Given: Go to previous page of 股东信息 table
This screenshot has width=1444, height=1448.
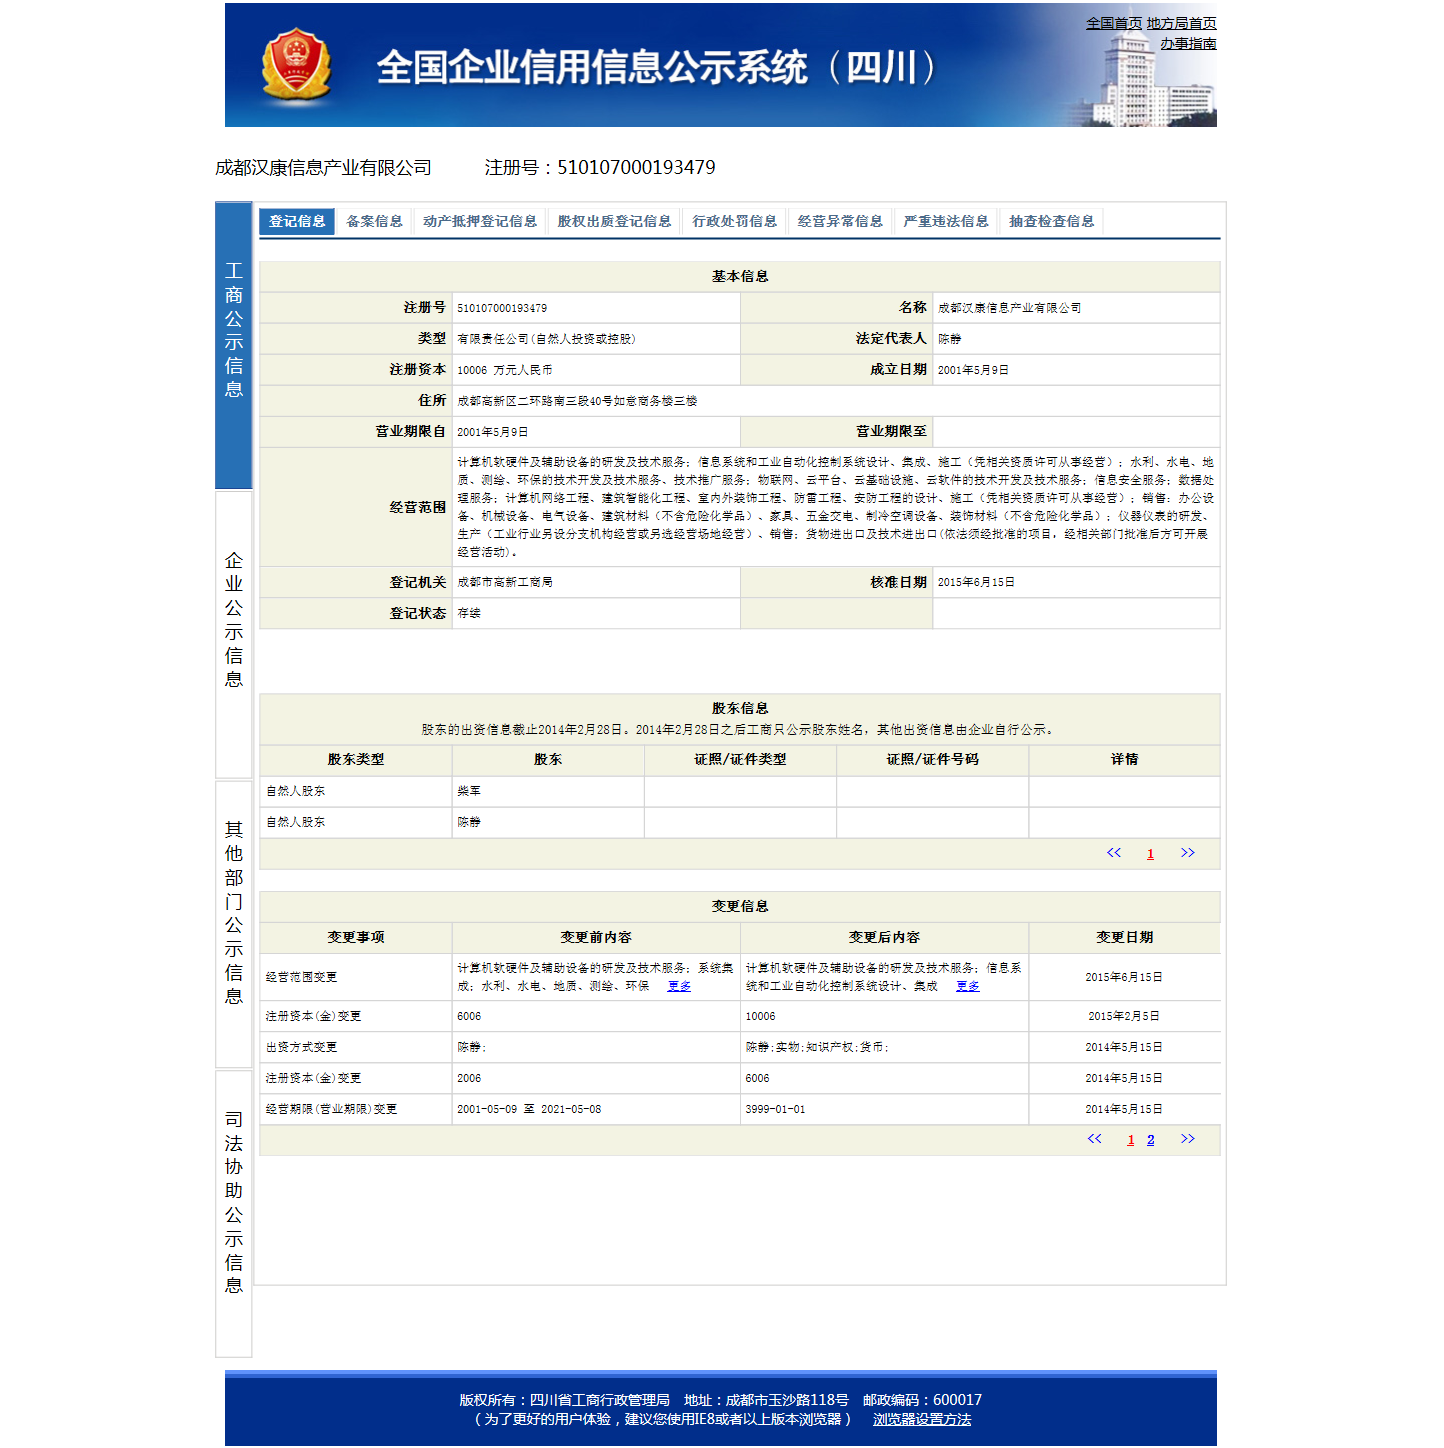Looking at the screenshot, I should click(x=1113, y=853).
